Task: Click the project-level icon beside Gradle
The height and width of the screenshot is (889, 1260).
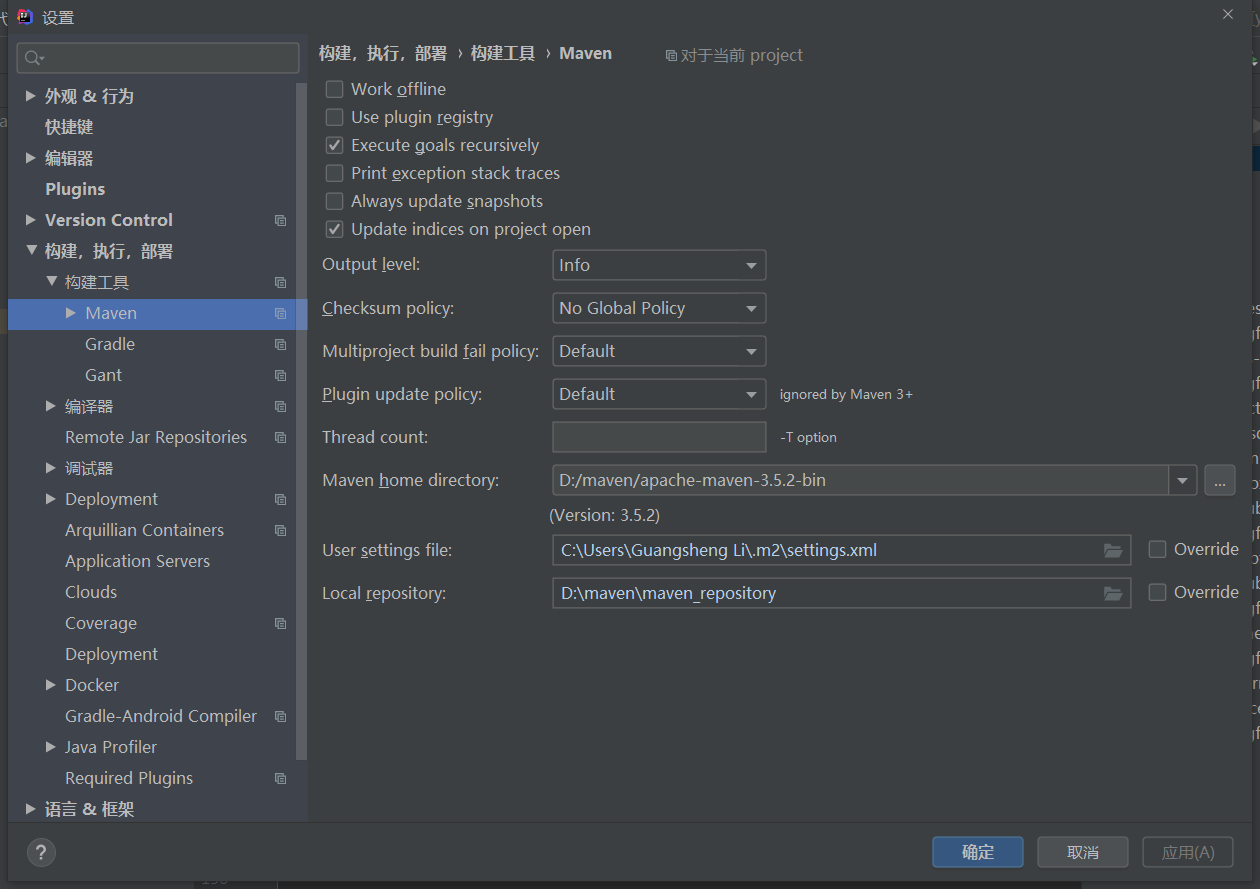Action: click(280, 345)
